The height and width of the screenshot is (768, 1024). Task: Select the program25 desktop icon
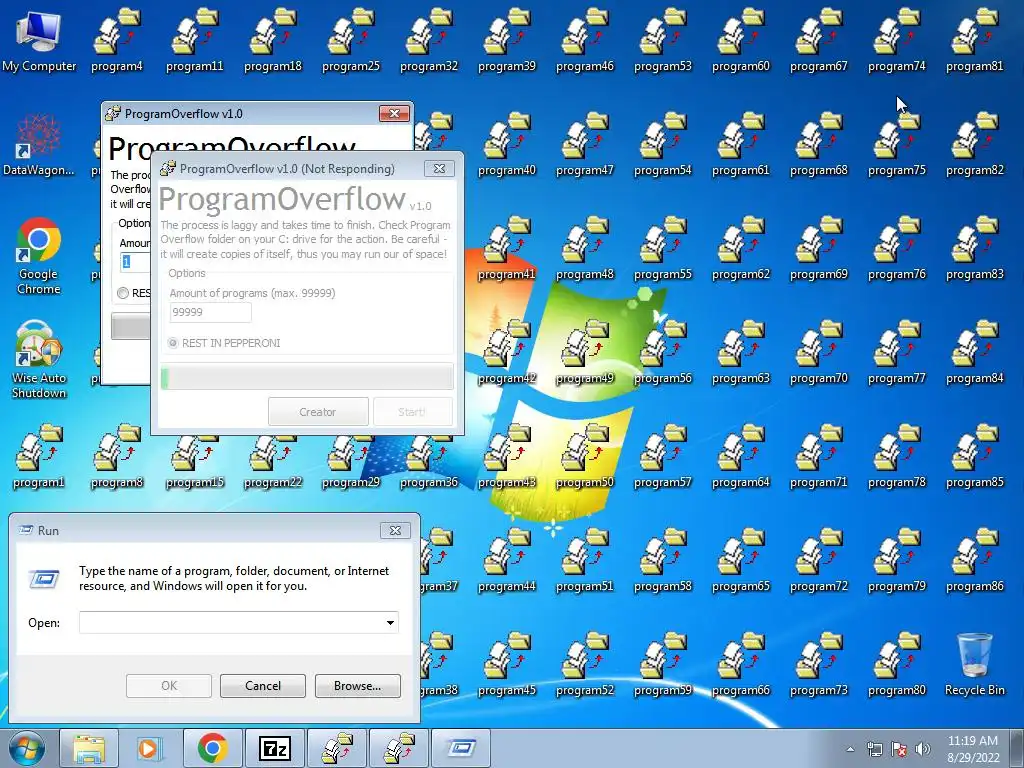[351, 40]
